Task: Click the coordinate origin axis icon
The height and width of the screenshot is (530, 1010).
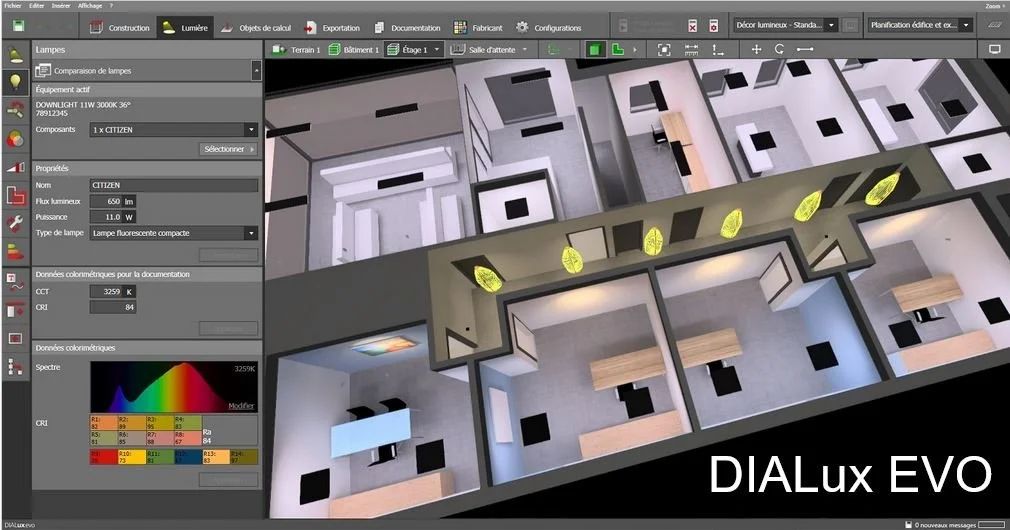Action: [x=718, y=50]
